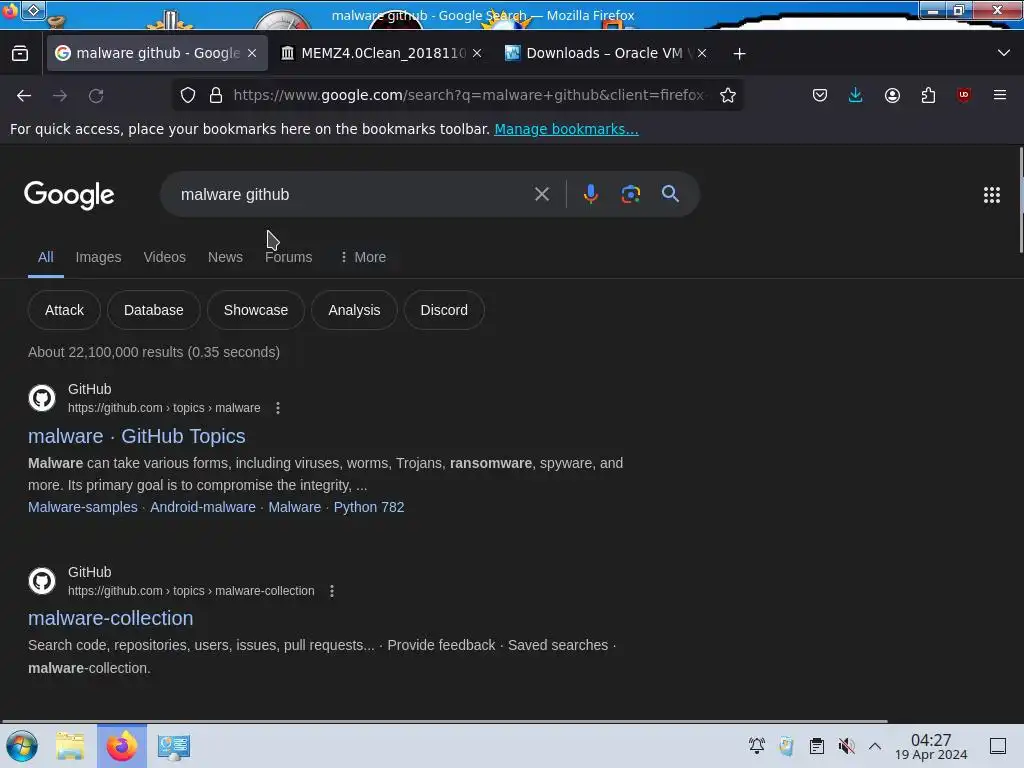Open the taskbar clock showing 04:27
The image size is (1024, 768).
(931, 746)
